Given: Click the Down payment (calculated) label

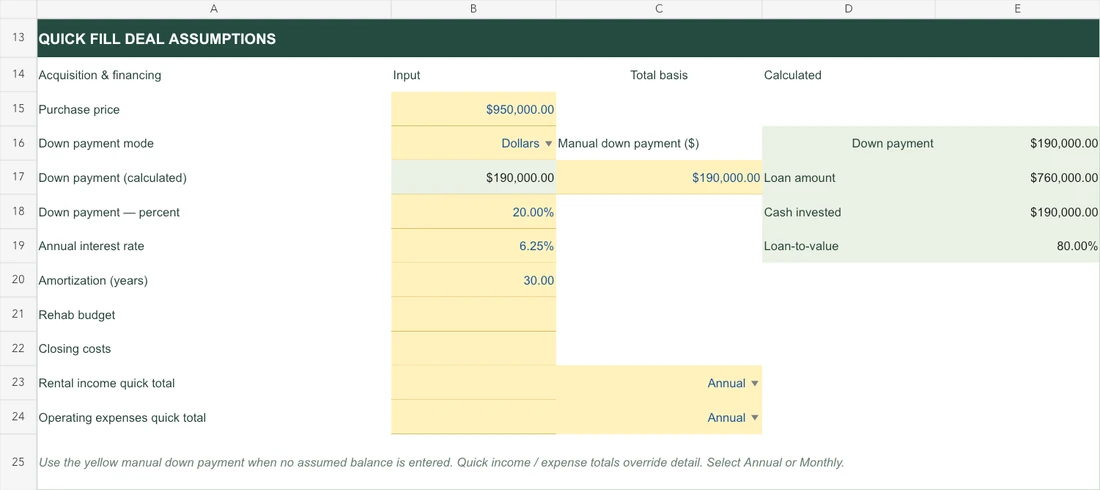Looking at the screenshot, I should coord(112,178).
